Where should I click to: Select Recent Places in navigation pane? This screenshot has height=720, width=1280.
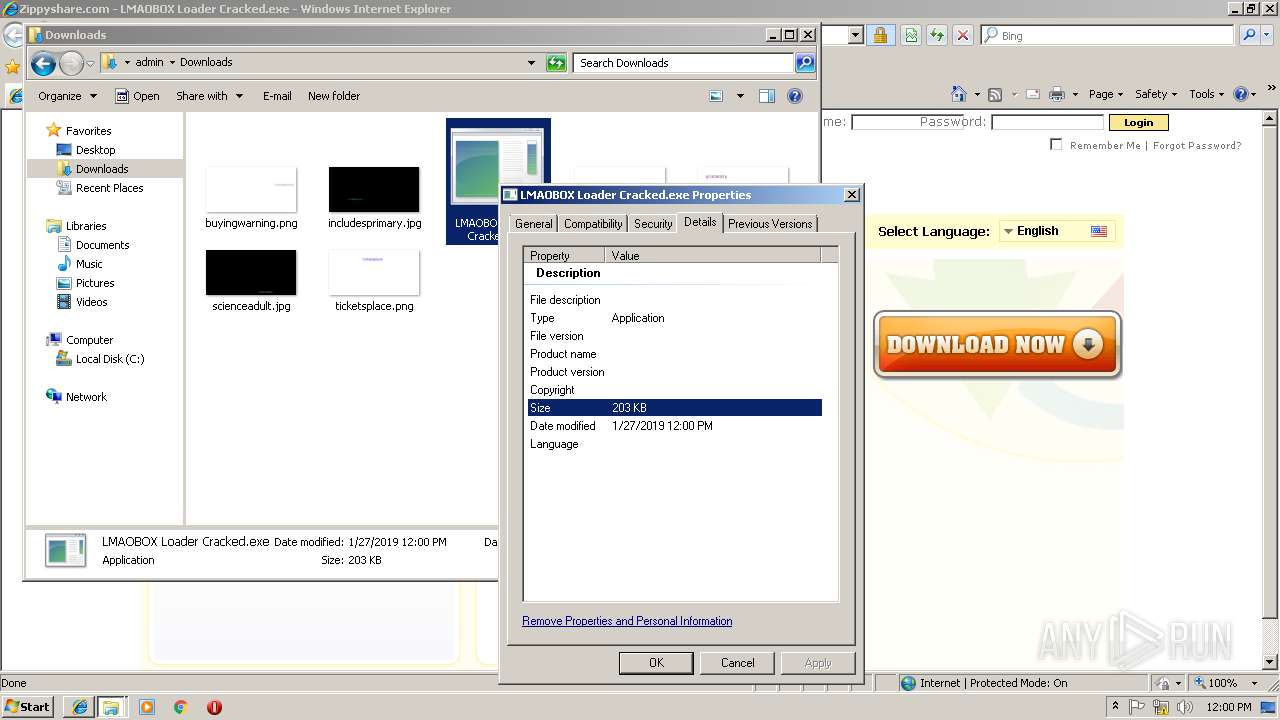tap(109, 188)
